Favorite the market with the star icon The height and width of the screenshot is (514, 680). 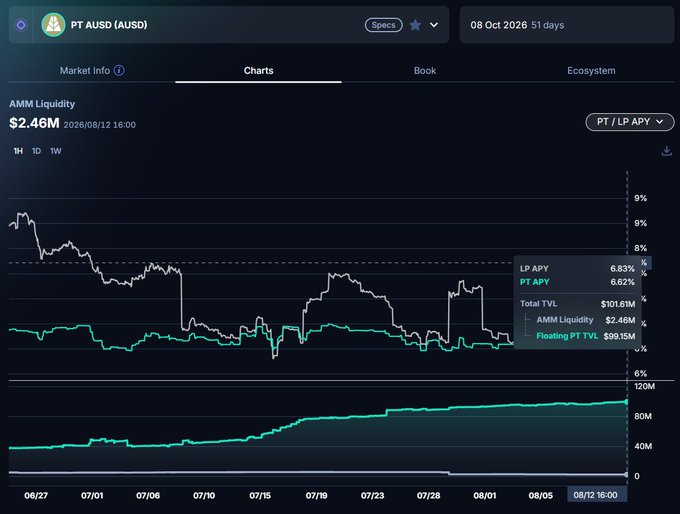tap(415, 25)
